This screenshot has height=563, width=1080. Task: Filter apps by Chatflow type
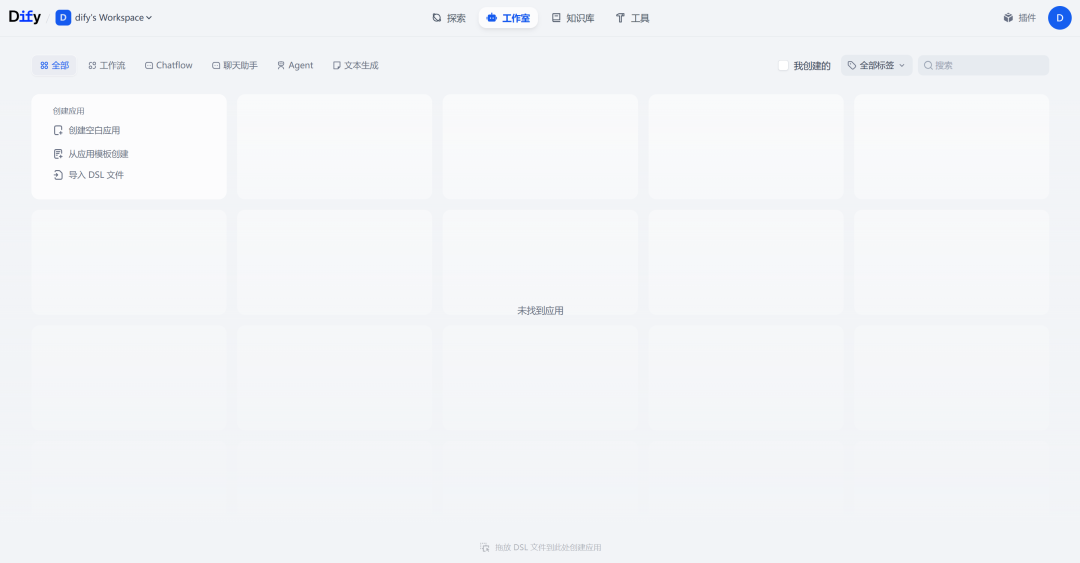click(169, 65)
